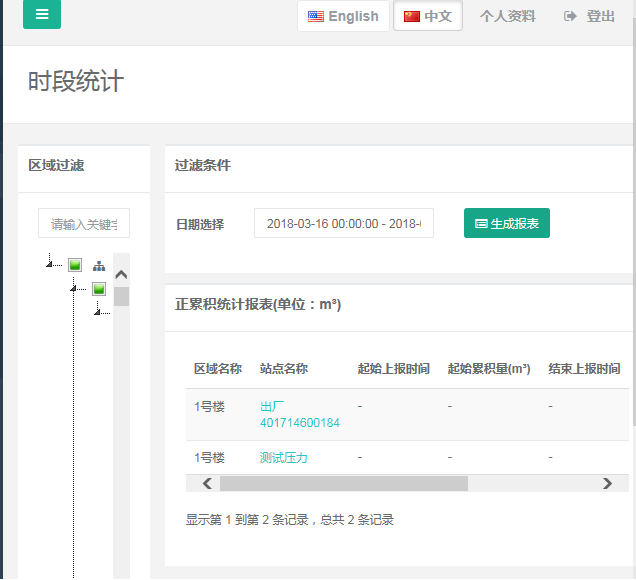Switch language to English
The image size is (636, 580).
(x=343, y=16)
